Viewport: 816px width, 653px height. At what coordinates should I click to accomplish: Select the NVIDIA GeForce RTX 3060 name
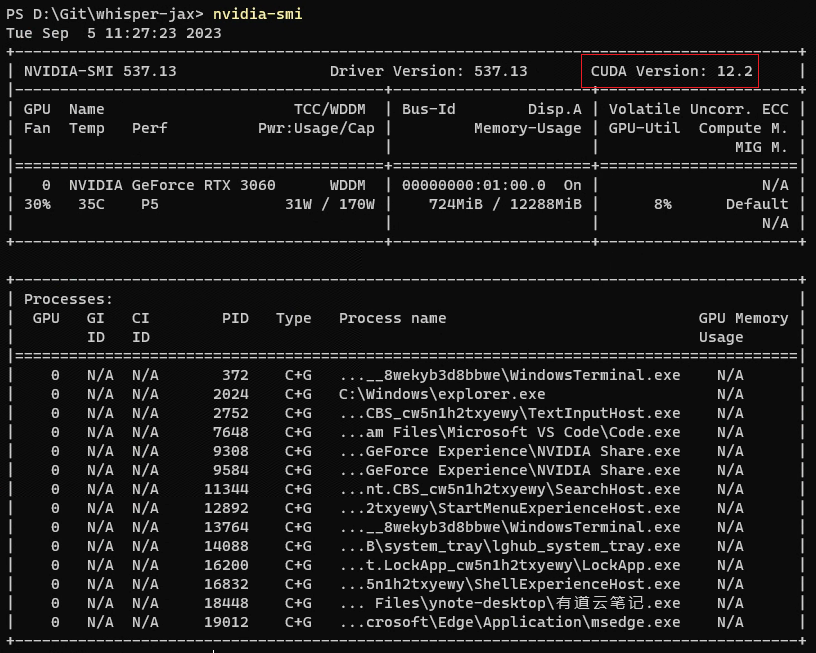172,185
